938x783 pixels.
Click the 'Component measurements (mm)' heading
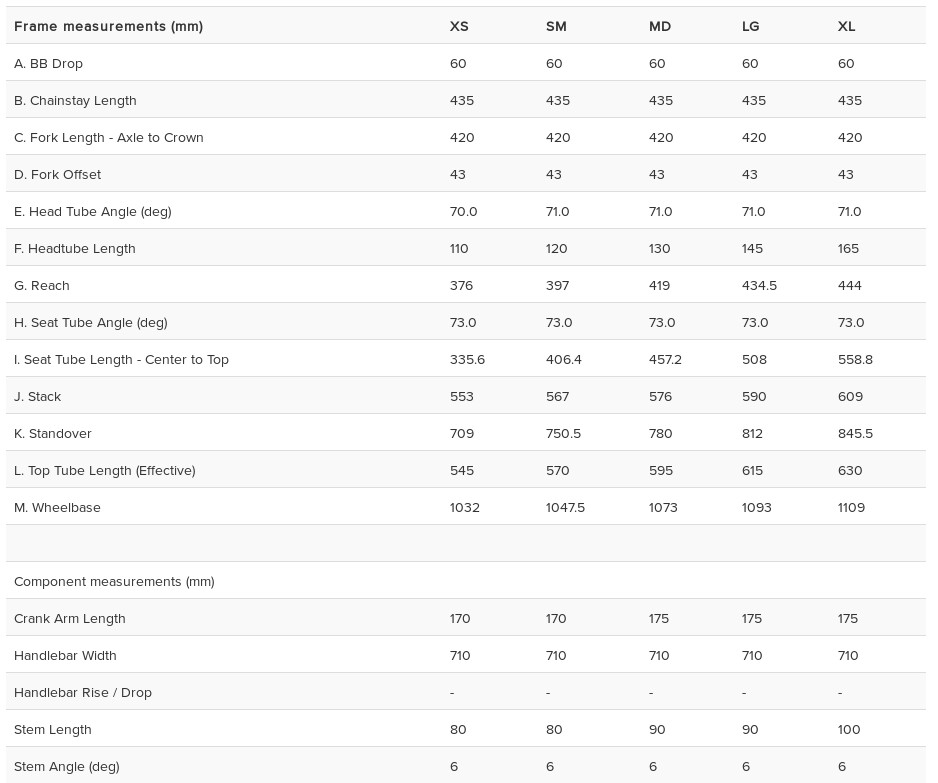coord(114,581)
